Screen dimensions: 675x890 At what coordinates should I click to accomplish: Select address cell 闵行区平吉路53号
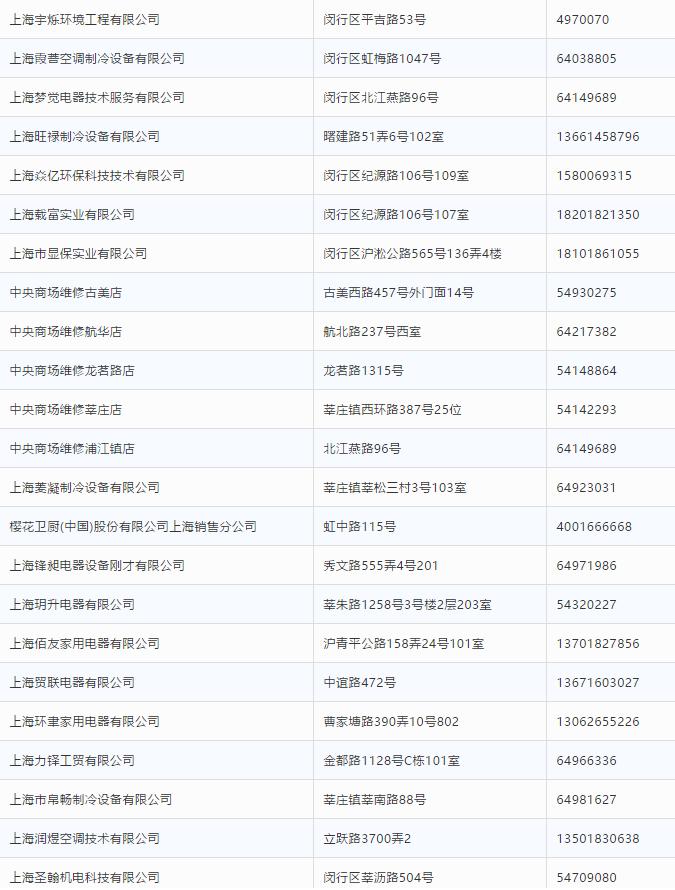tap(375, 20)
